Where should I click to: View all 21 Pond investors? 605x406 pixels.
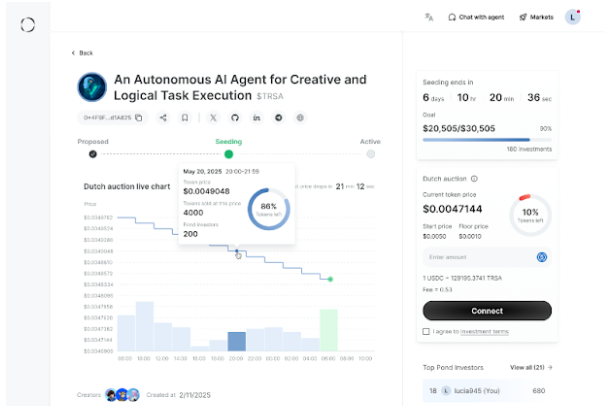tap(531, 367)
